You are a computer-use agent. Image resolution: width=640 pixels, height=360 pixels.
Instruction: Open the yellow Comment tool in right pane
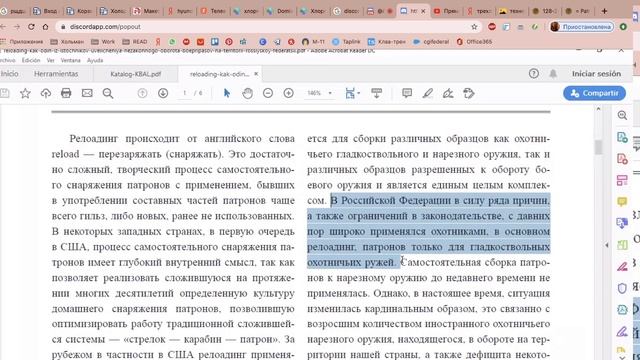click(622, 202)
